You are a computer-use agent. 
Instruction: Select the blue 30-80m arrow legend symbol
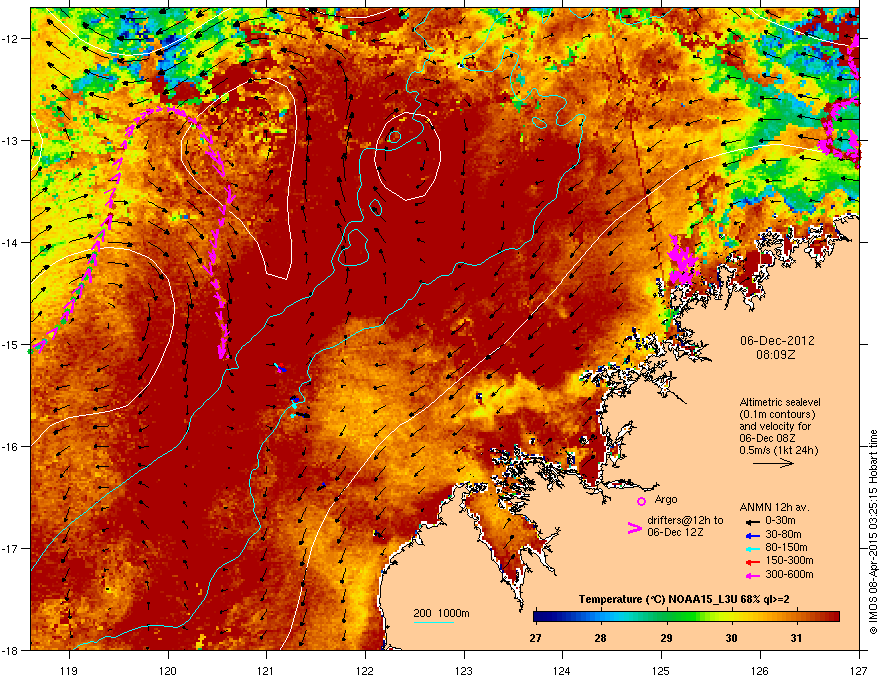coord(752,535)
